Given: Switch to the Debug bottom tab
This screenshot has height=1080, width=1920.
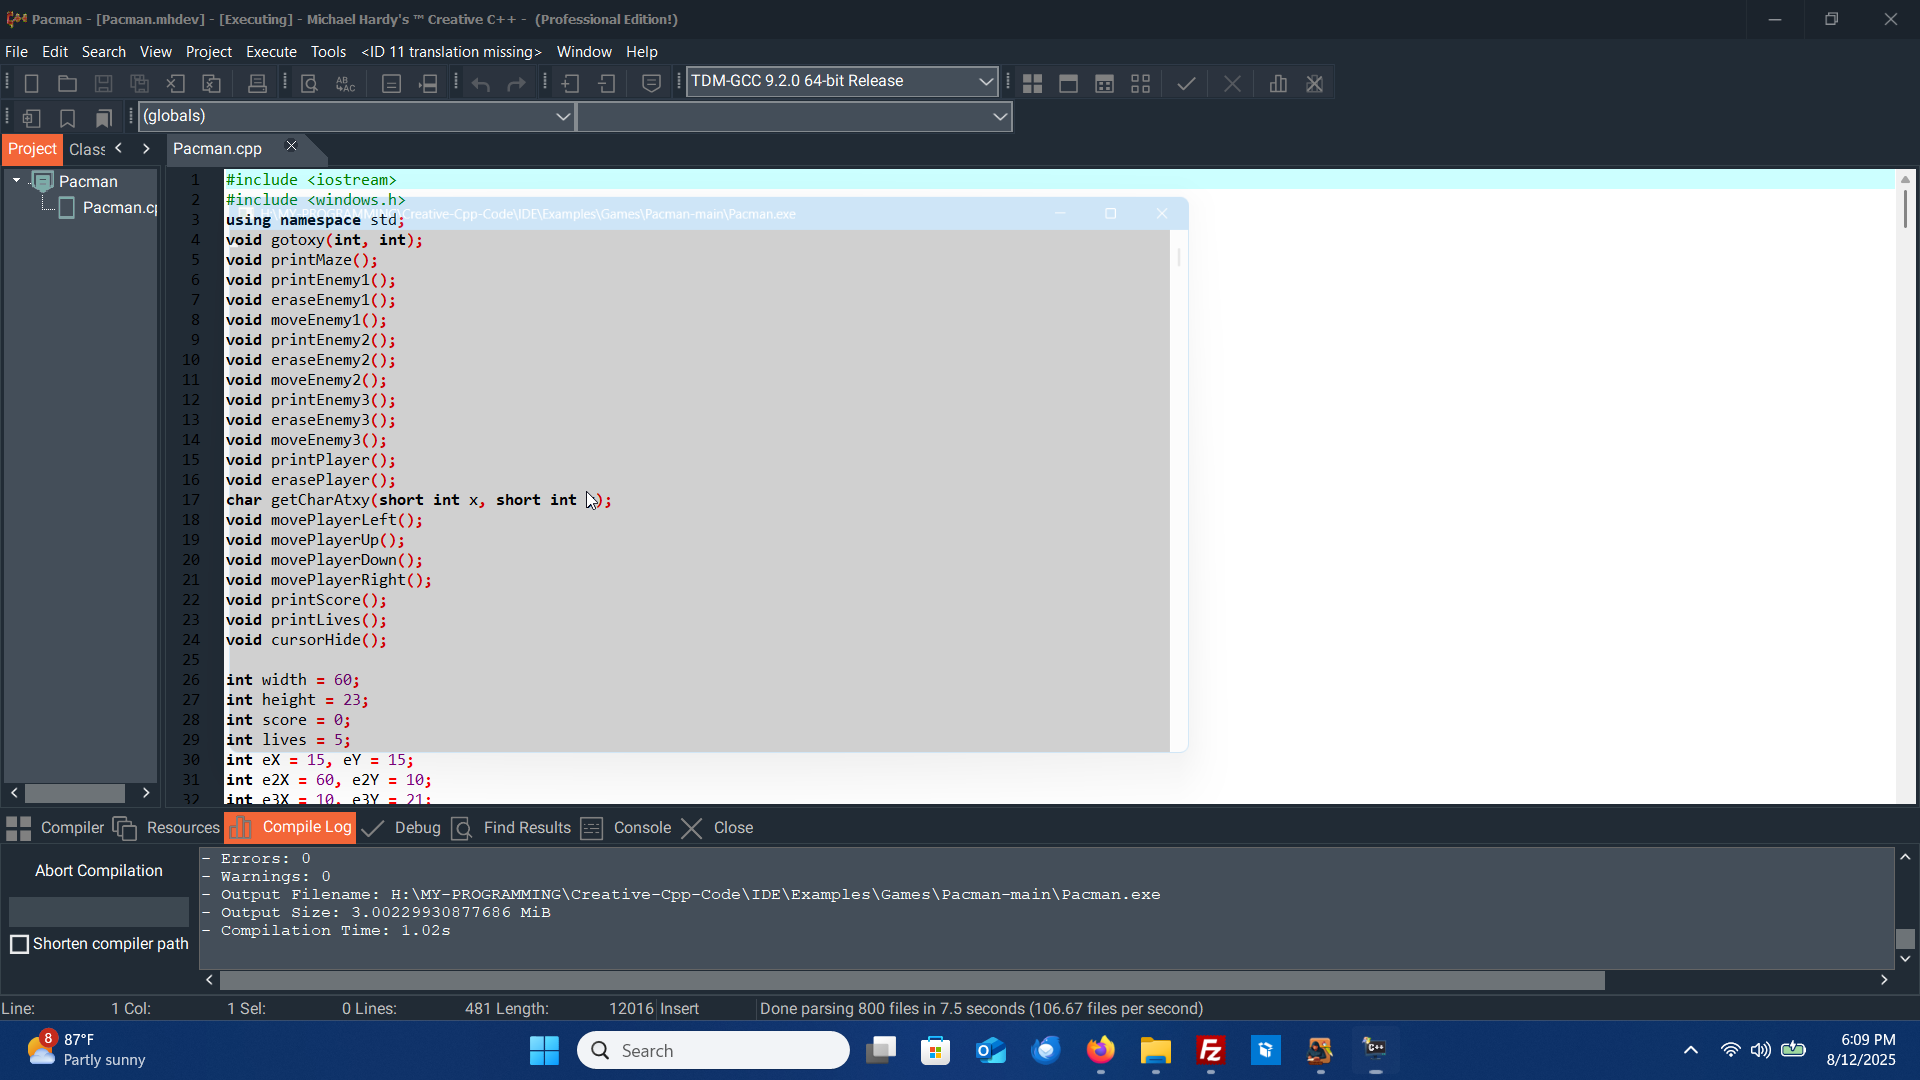Looking at the screenshot, I should click(416, 828).
